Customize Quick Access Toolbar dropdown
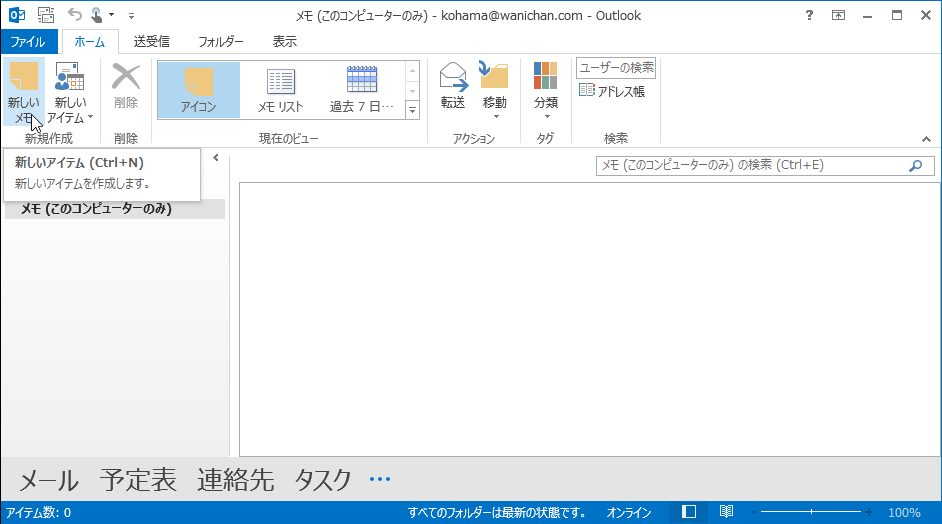This screenshot has height=524, width=942. tap(132, 16)
